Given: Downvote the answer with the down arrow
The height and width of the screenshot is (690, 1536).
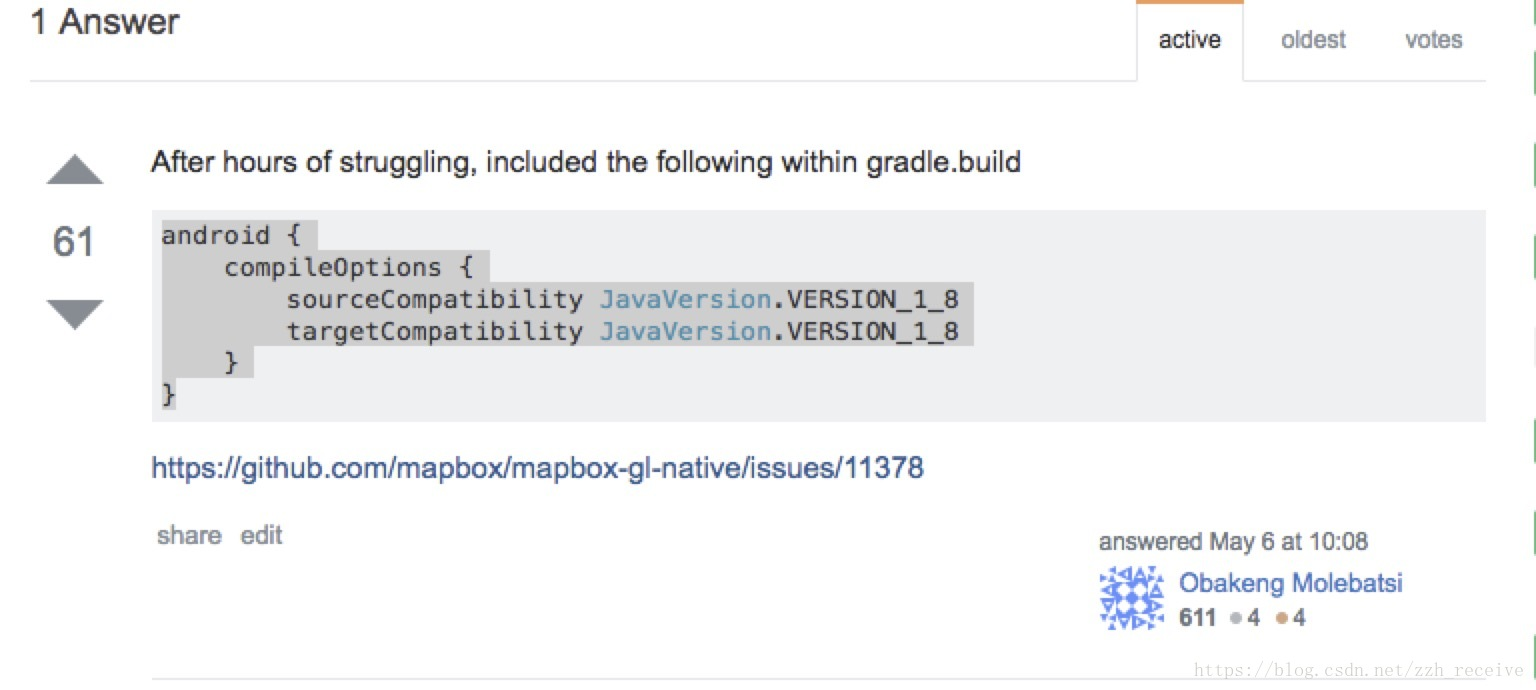Looking at the screenshot, I should click(x=75, y=313).
